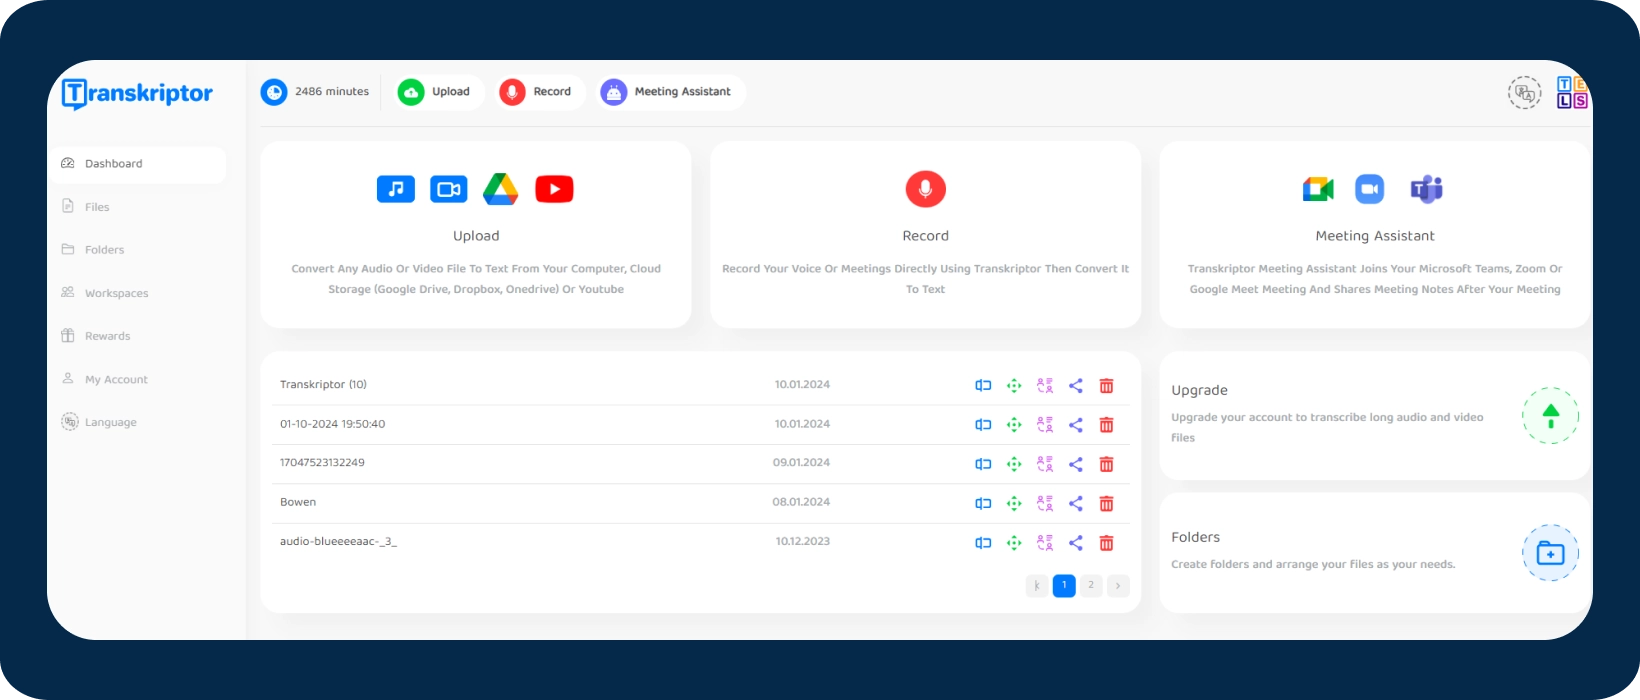Click the Google Meet icon

point(1318,189)
